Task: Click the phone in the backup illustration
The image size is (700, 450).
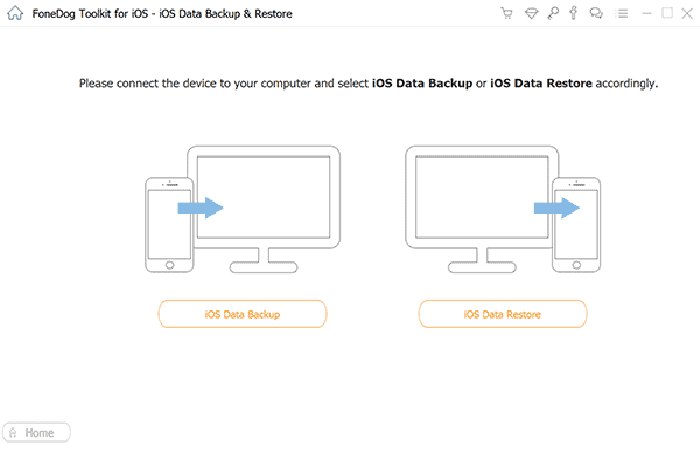Action: click(170, 225)
